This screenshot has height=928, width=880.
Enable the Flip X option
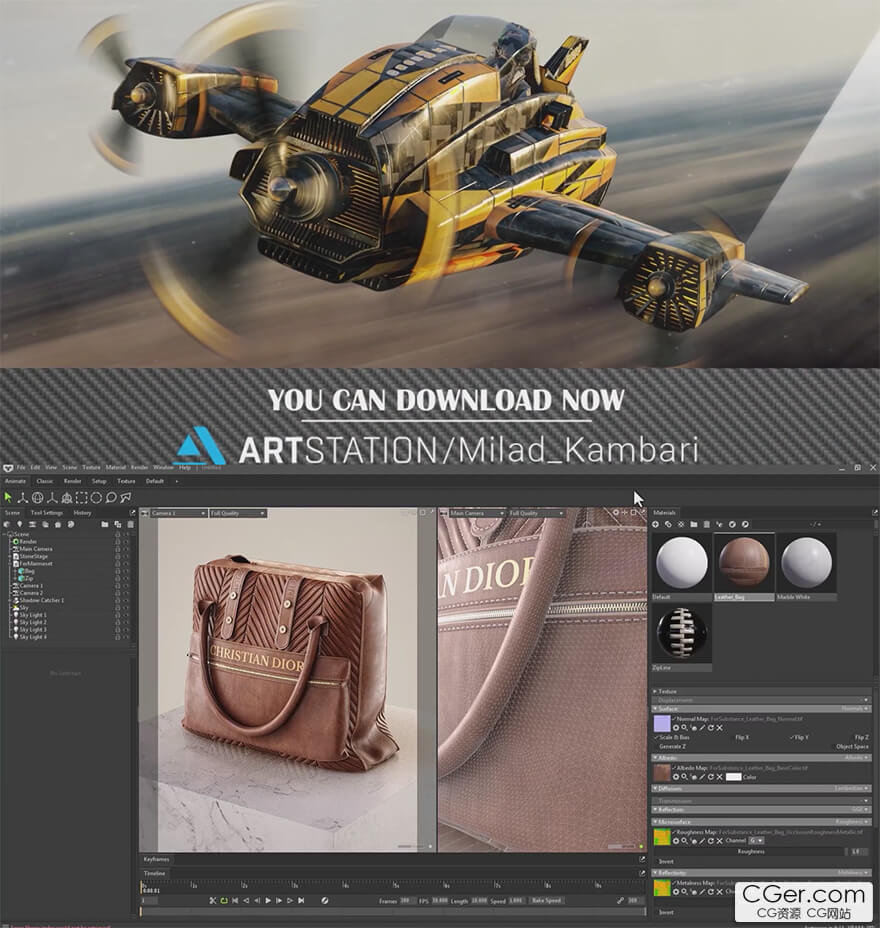pos(742,737)
